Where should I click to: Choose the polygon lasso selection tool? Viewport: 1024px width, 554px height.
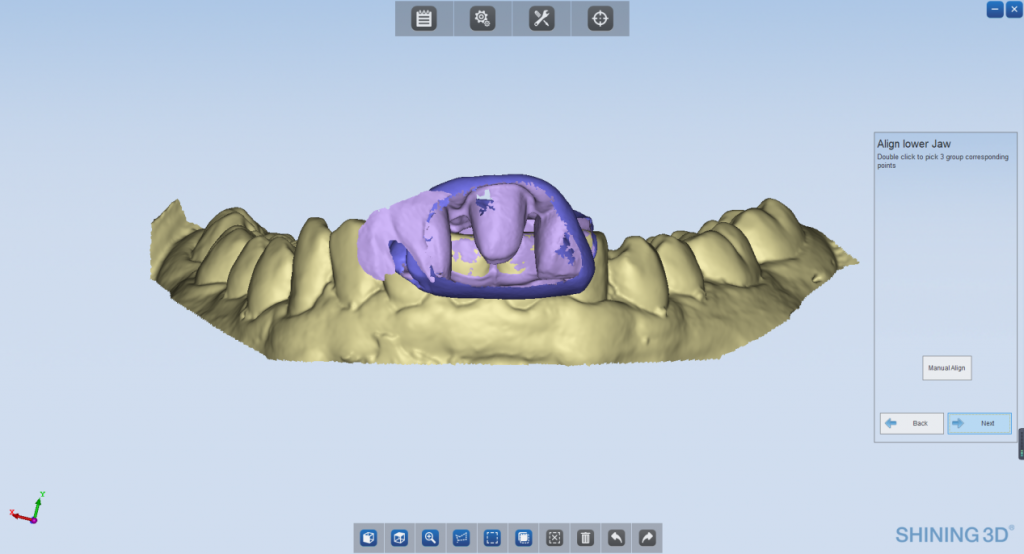pyautogui.click(x=461, y=538)
